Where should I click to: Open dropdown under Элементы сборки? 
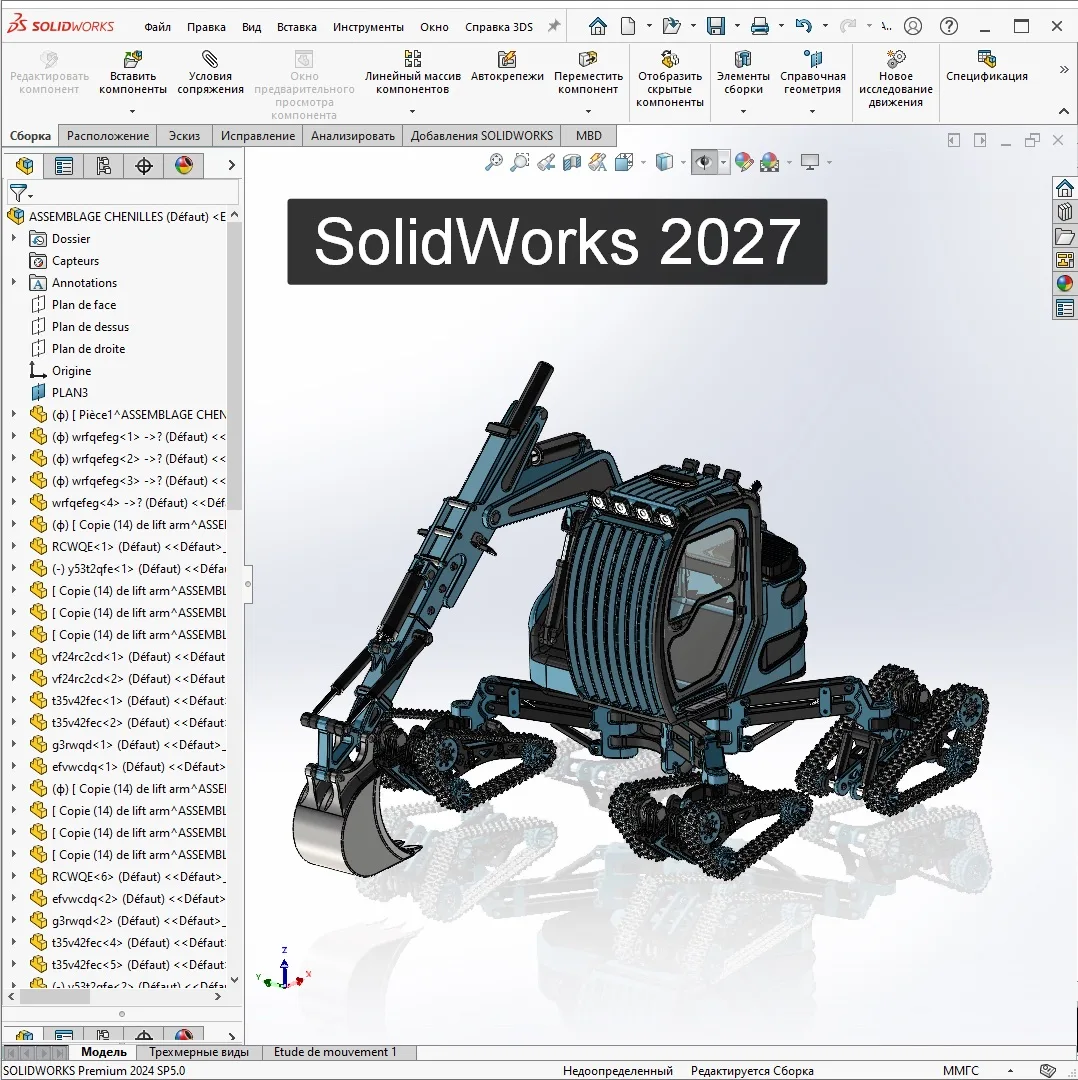(743, 111)
